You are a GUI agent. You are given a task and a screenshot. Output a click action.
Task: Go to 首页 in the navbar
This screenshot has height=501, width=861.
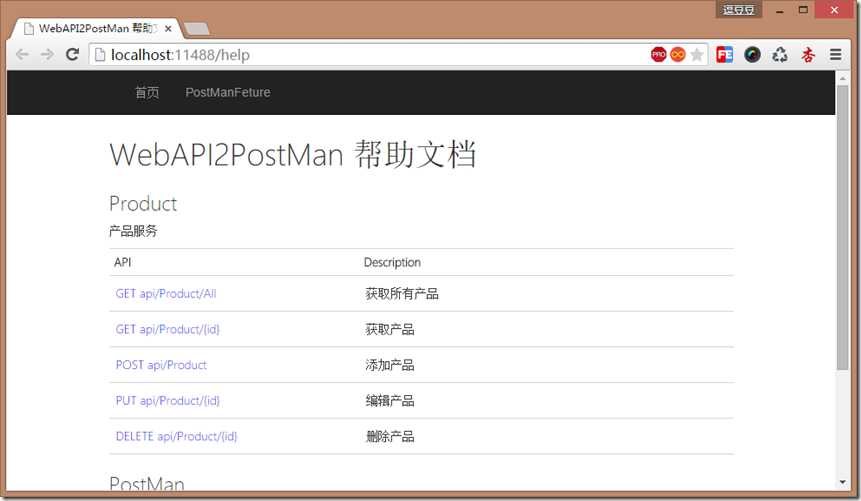pyautogui.click(x=147, y=92)
